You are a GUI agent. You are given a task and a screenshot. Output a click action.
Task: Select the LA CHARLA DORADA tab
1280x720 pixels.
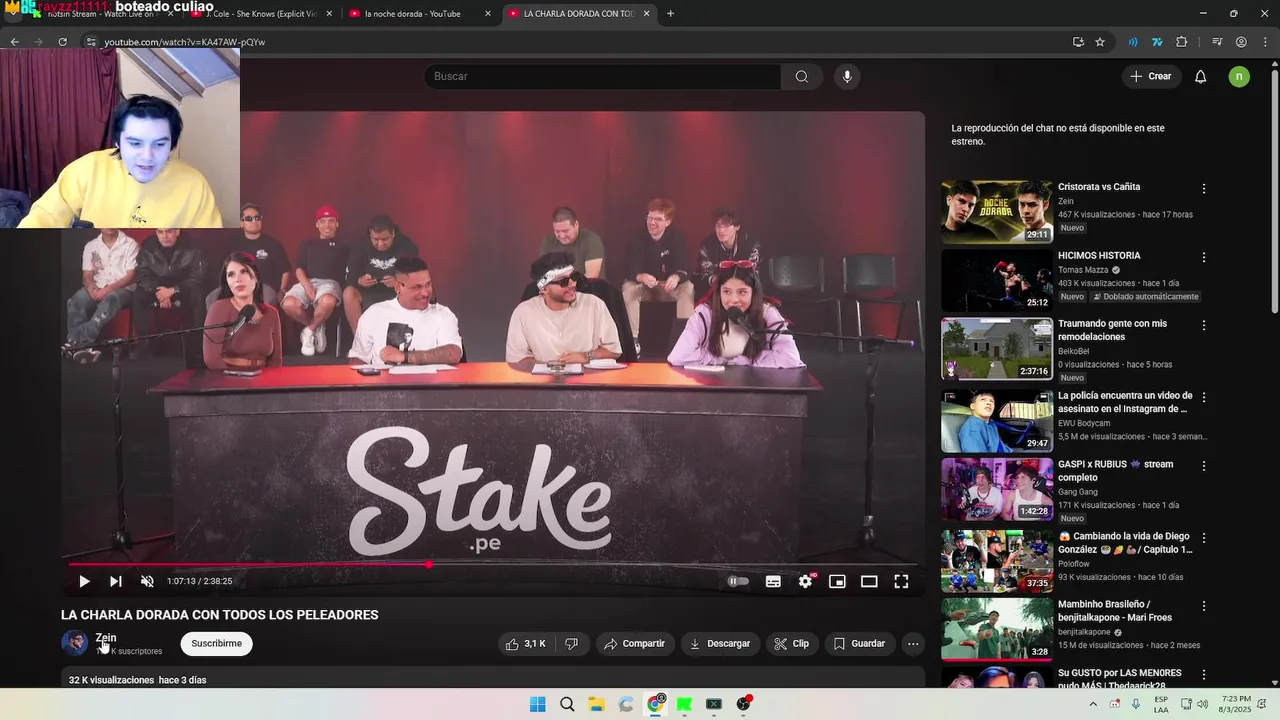point(578,14)
